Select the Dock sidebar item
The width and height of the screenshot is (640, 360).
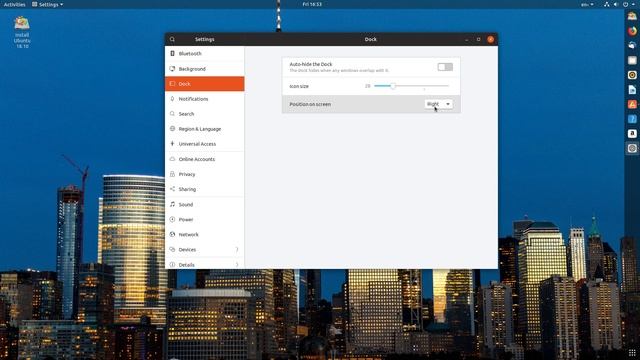click(204, 84)
